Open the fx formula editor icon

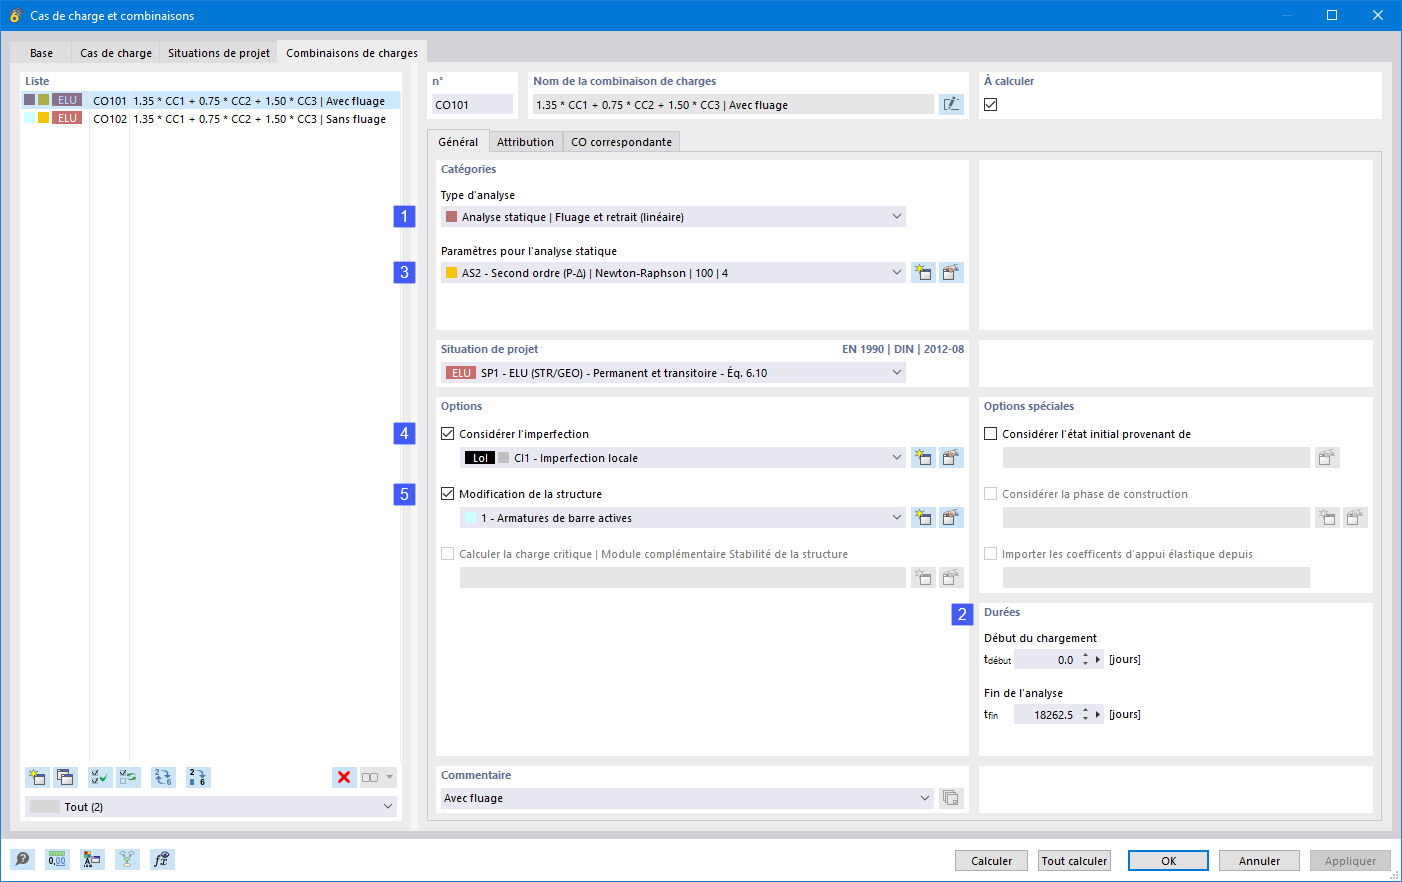(162, 859)
